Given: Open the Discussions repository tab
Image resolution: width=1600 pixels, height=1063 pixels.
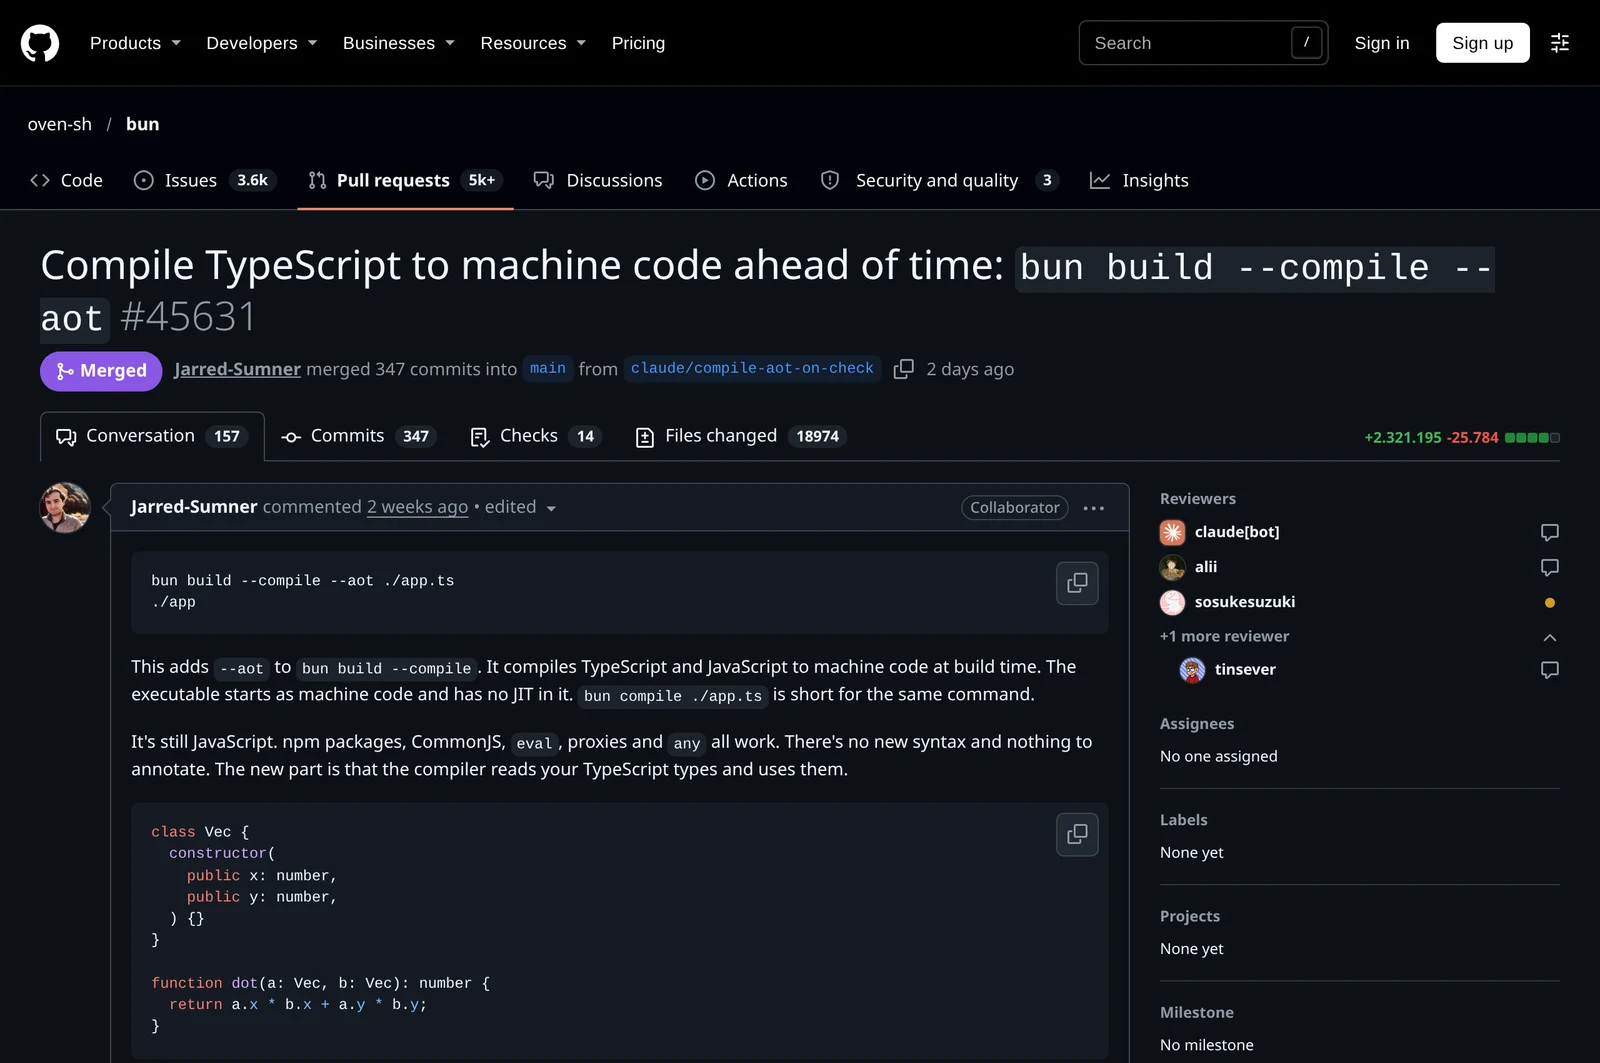Looking at the screenshot, I should coord(598,180).
